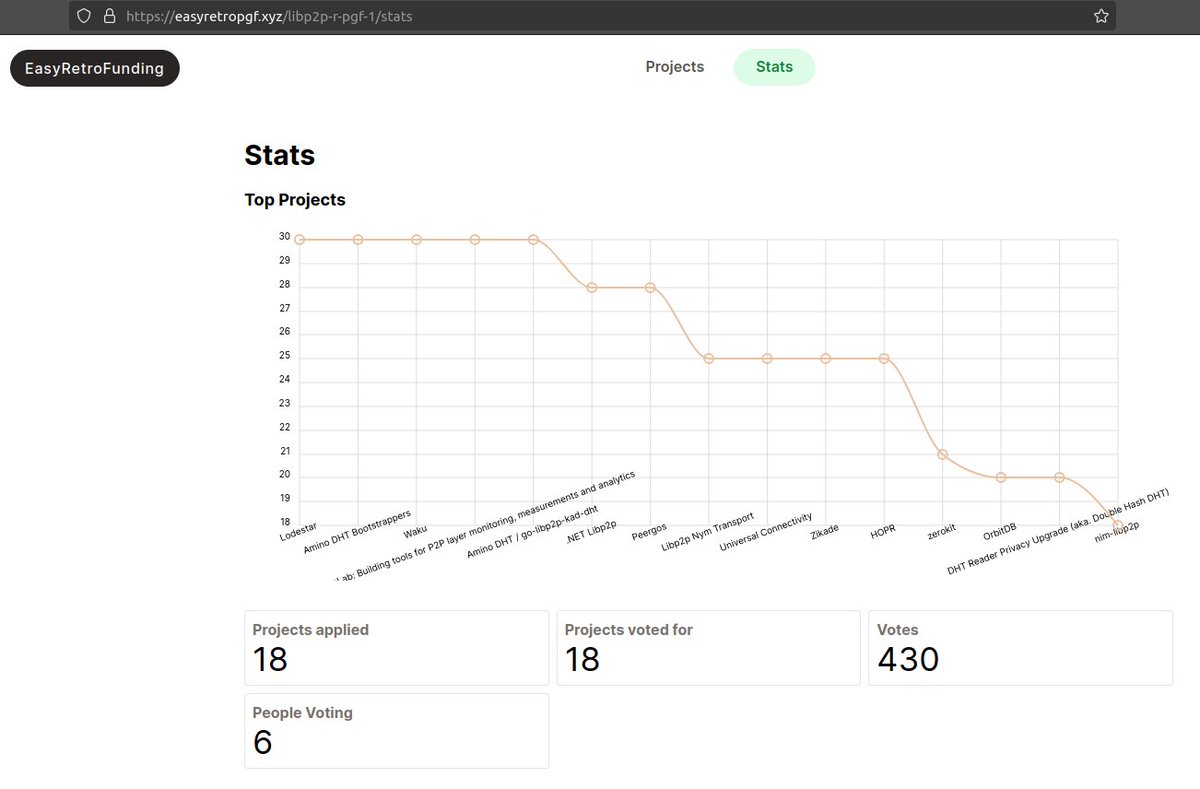Click the '.NET Libp2p' axis label

click(591, 531)
